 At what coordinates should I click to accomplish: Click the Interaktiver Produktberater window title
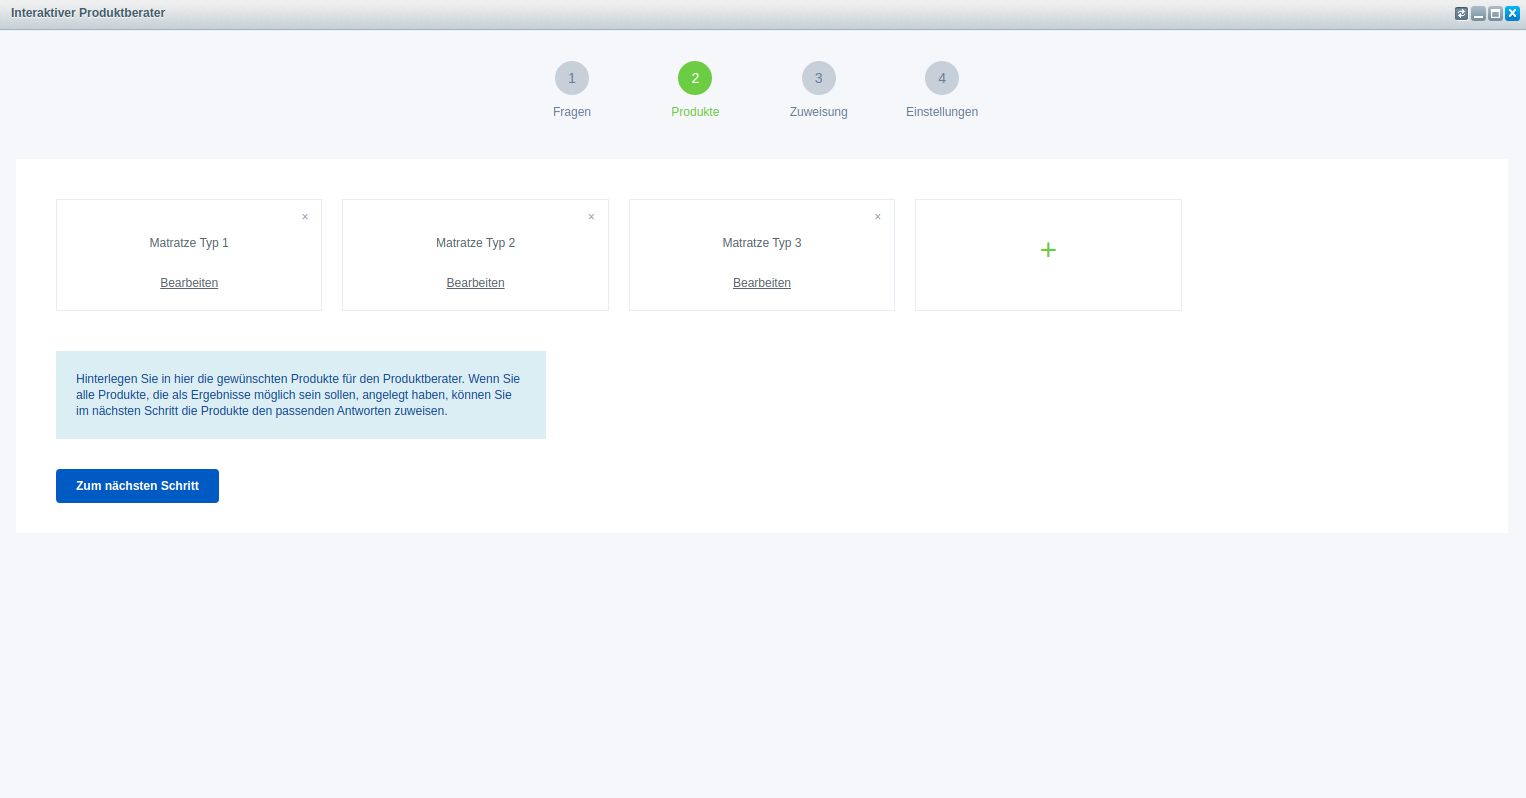[x=88, y=13]
